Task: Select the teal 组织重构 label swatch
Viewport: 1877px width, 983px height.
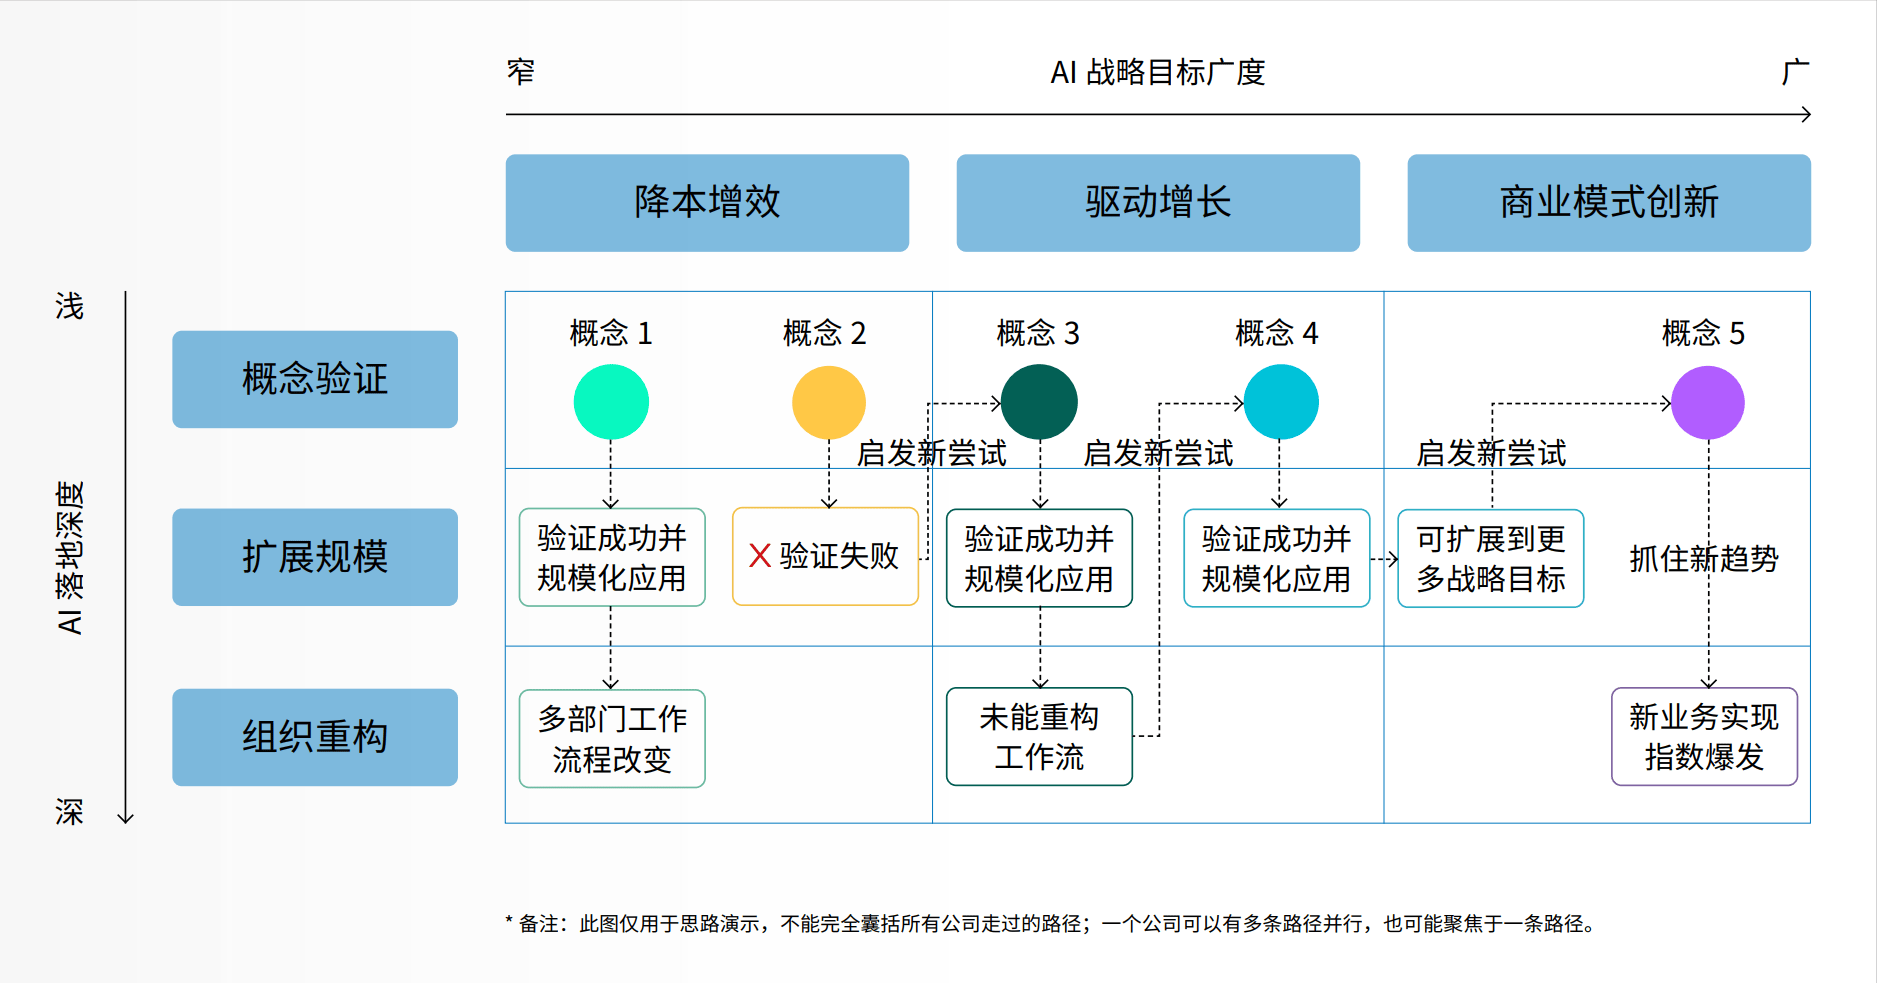Action: (313, 737)
